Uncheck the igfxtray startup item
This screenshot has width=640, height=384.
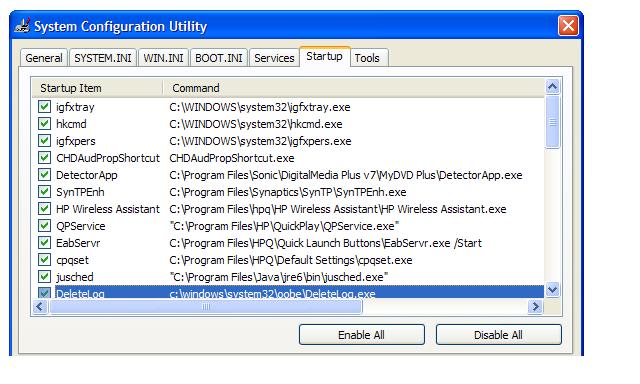[x=44, y=107]
